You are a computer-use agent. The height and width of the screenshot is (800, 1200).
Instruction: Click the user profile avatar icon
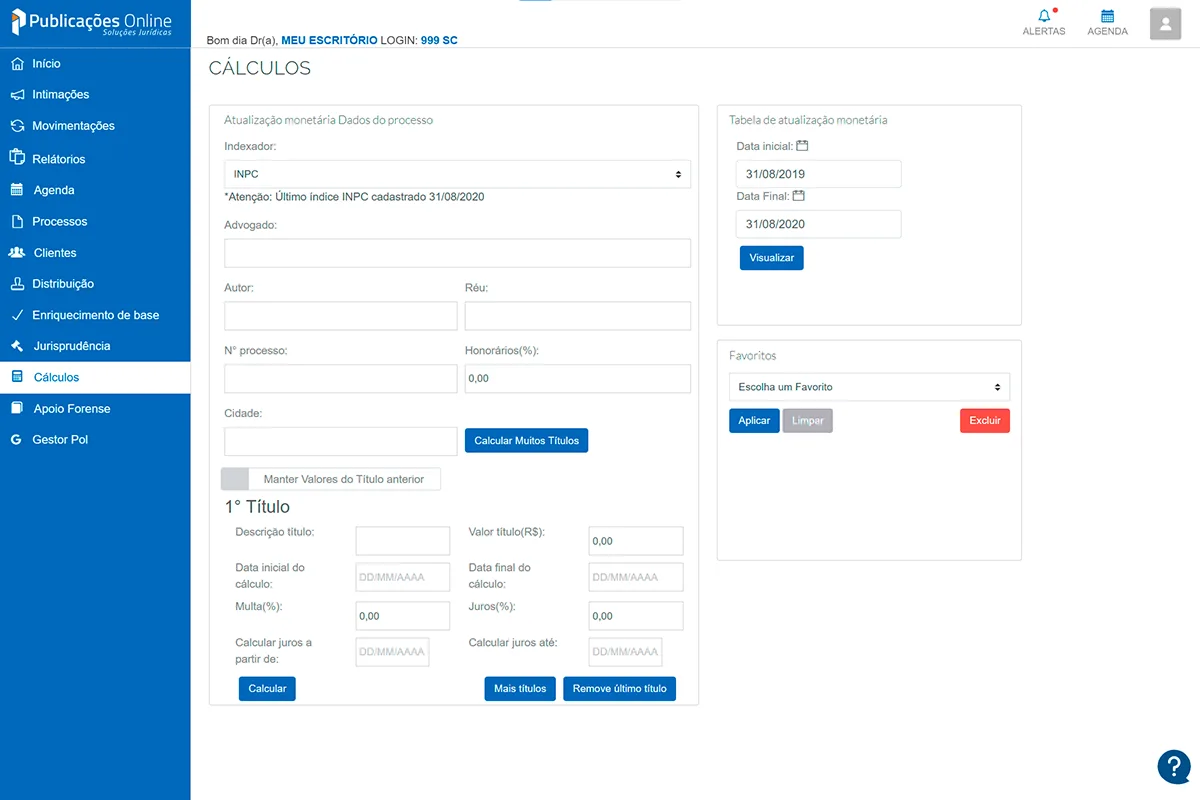[1165, 24]
